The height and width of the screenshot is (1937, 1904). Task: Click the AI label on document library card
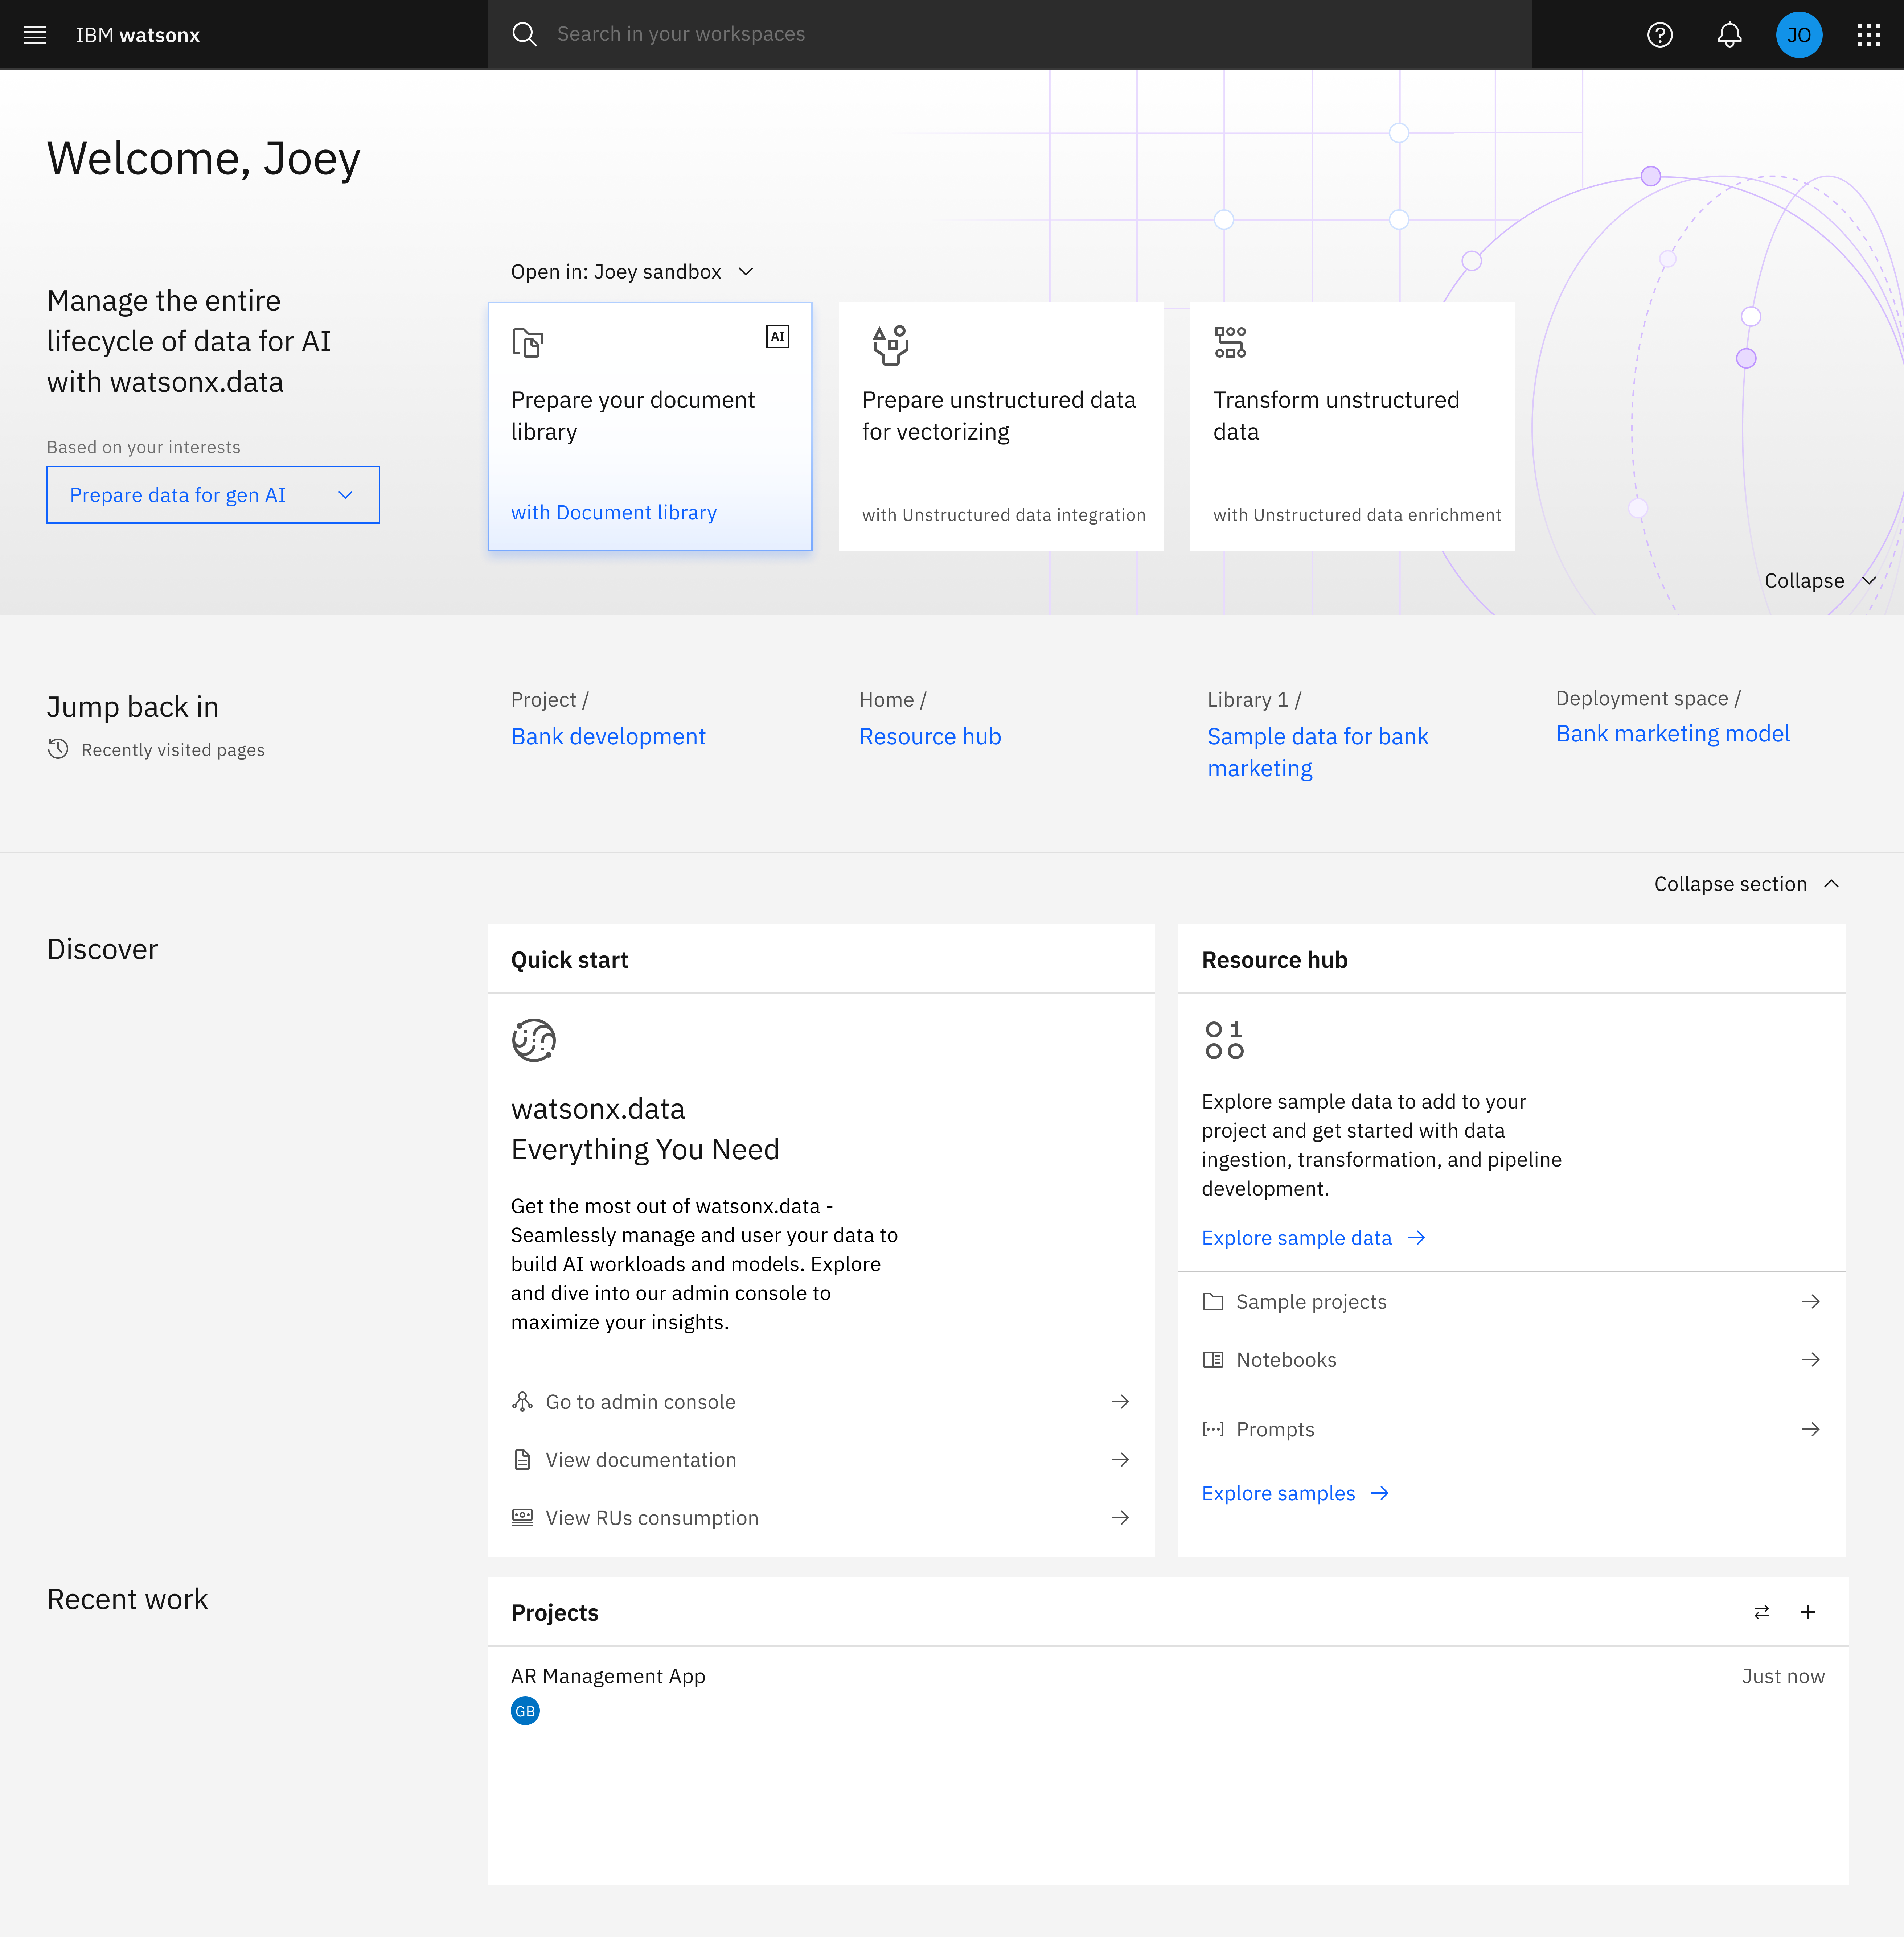click(x=777, y=337)
